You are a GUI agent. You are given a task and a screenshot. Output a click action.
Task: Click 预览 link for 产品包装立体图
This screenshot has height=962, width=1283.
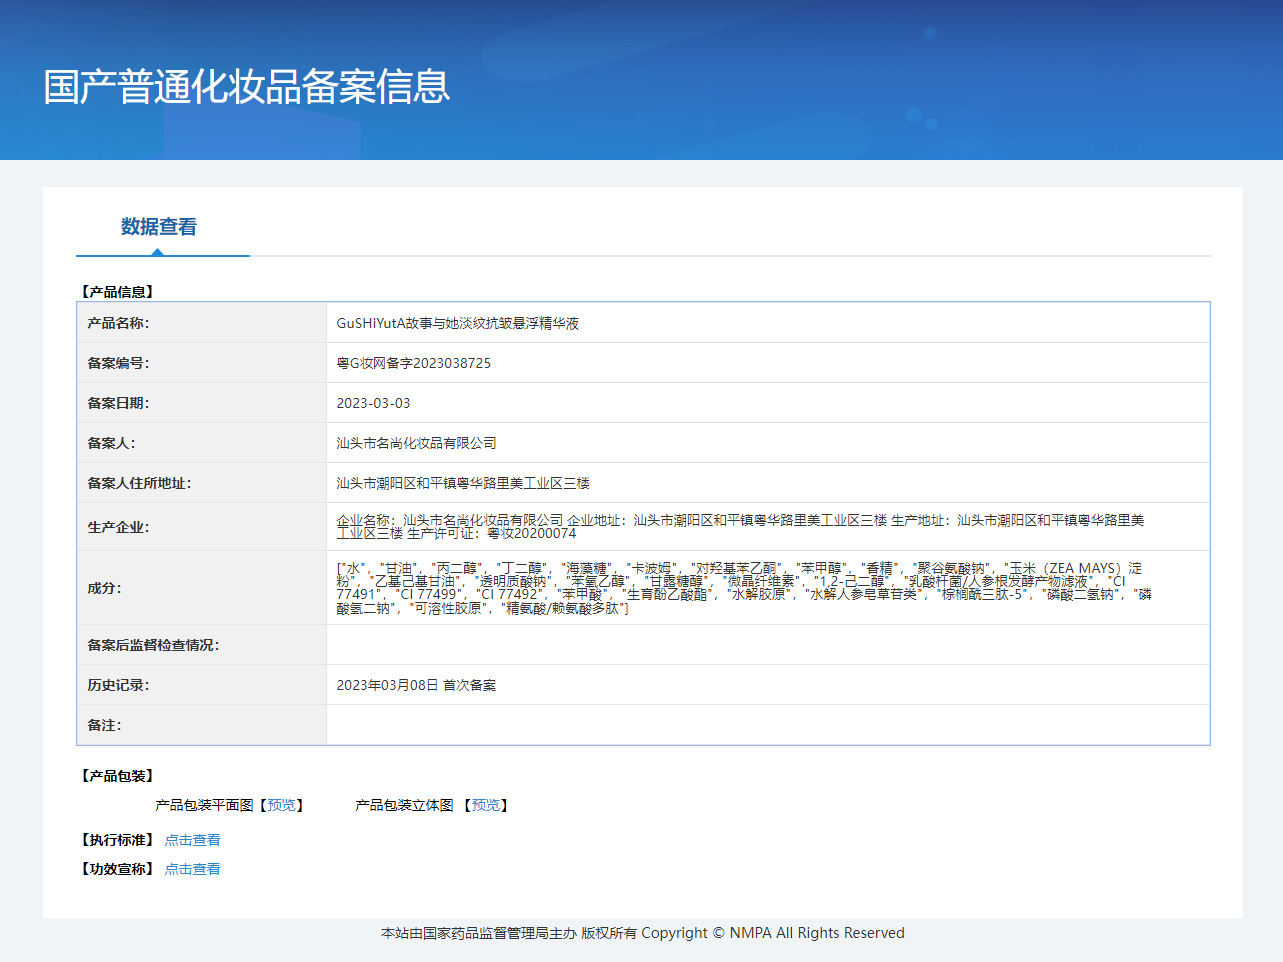pyautogui.click(x=486, y=805)
